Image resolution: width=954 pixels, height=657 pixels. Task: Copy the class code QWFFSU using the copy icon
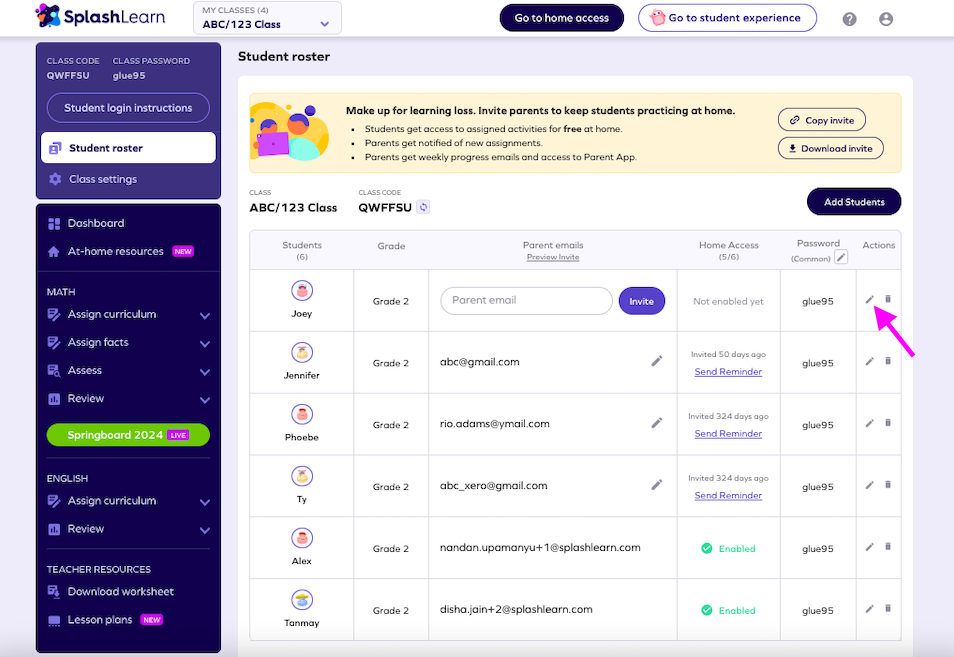coord(421,207)
